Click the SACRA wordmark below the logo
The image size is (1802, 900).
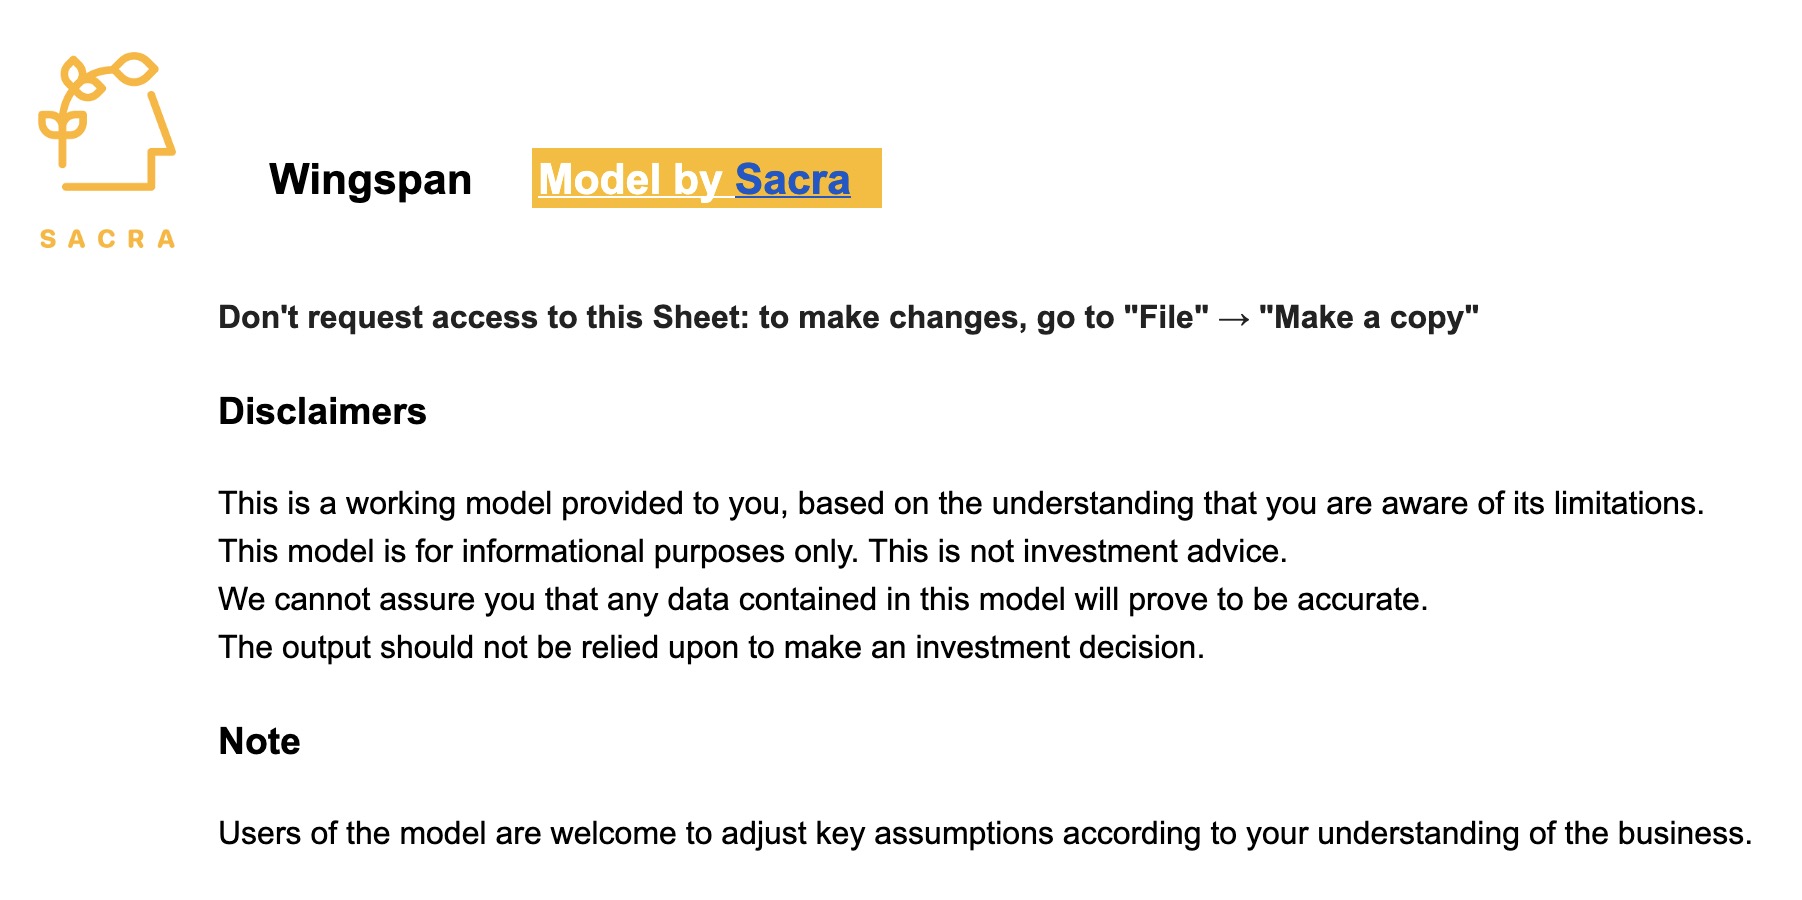point(107,239)
